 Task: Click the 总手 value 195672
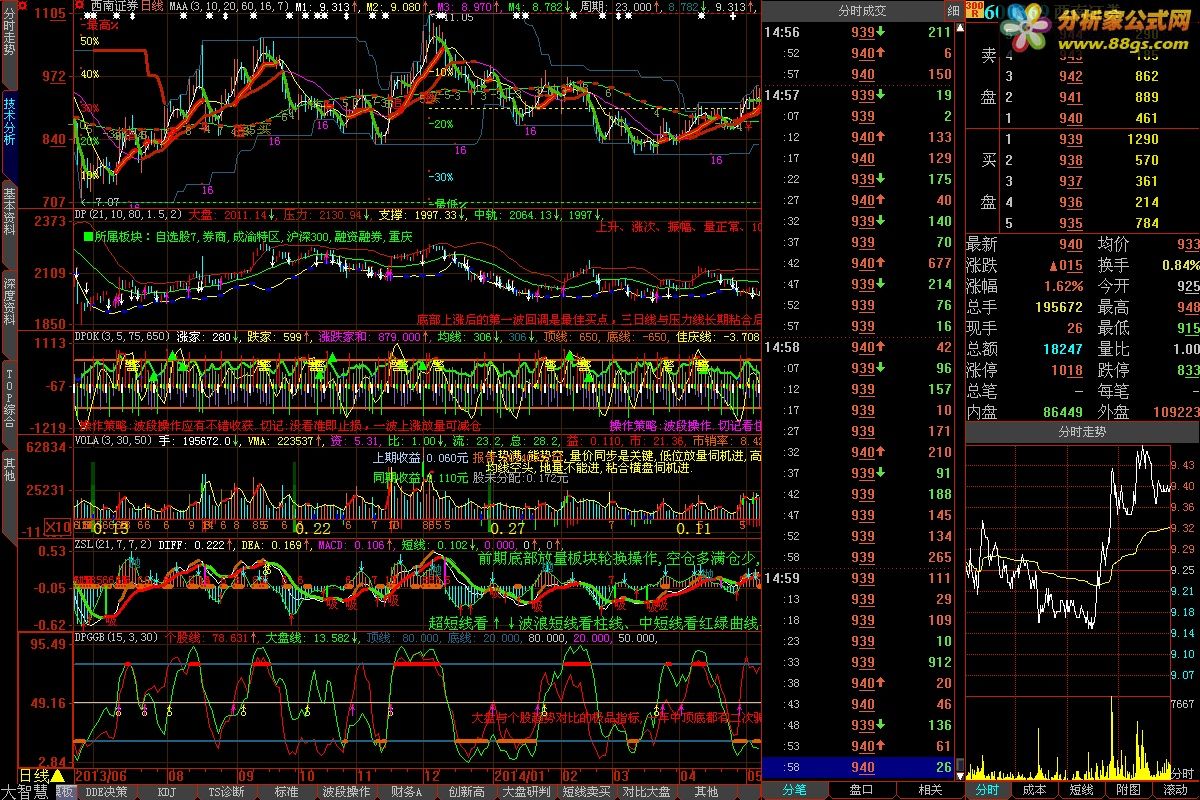pyautogui.click(x=1058, y=307)
